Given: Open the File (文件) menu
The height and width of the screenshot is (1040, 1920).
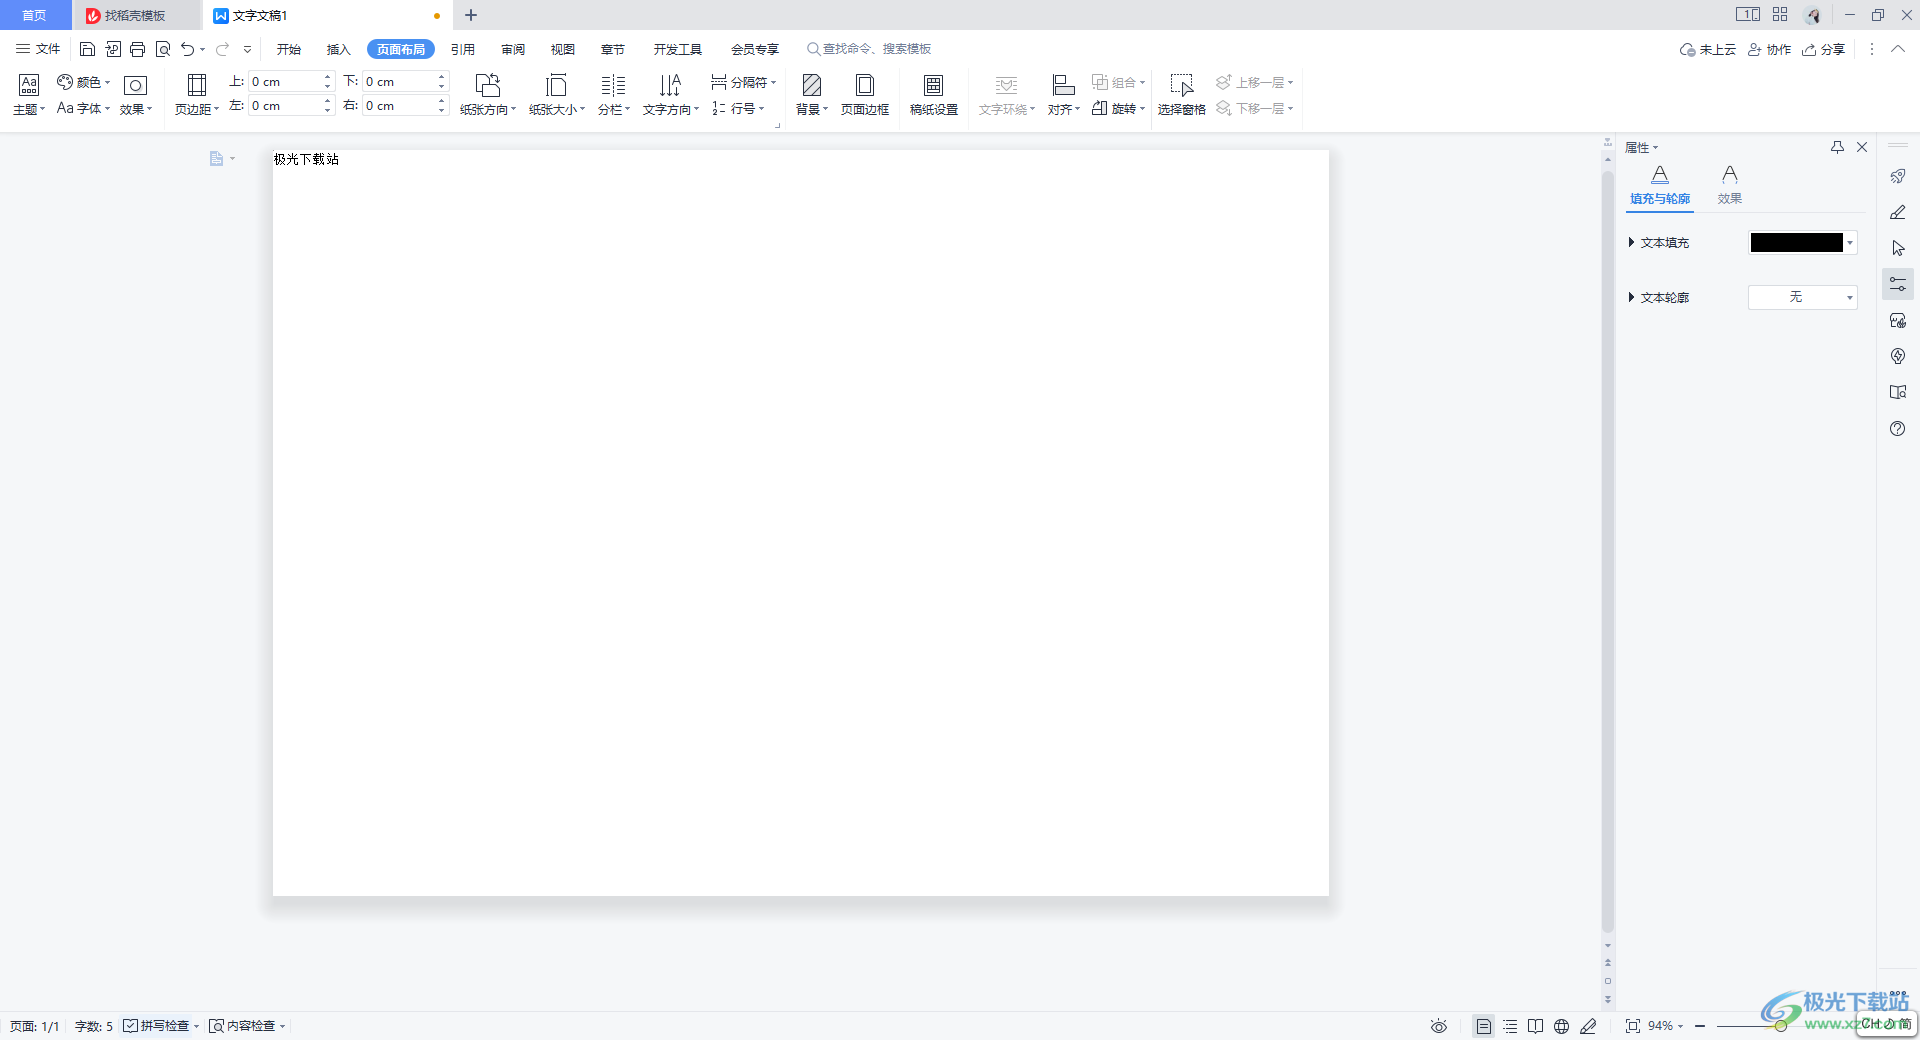Looking at the screenshot, I should 38,49.
